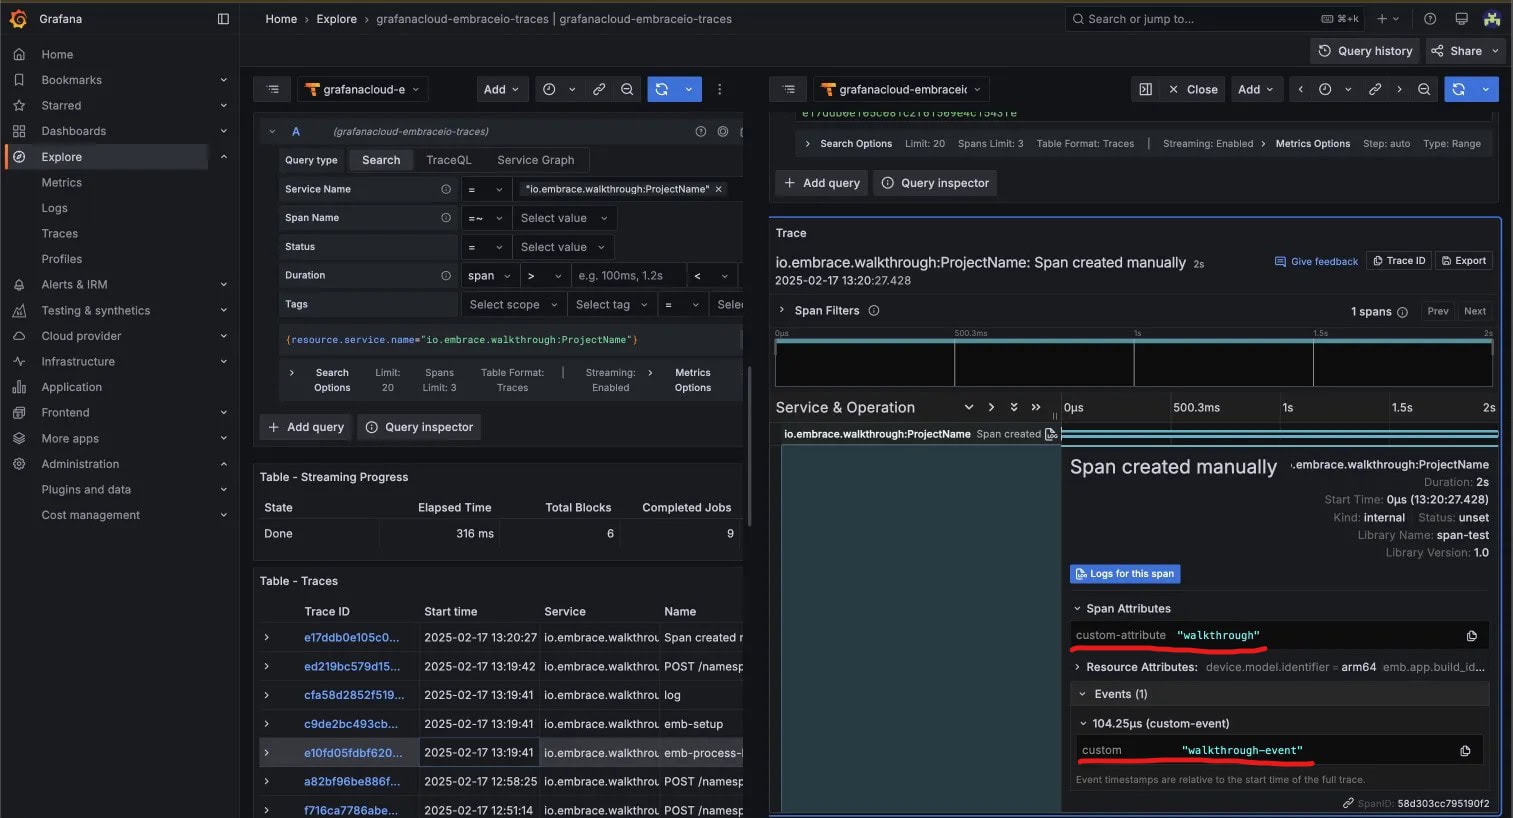Select Search query type

[x=381, y=160]
